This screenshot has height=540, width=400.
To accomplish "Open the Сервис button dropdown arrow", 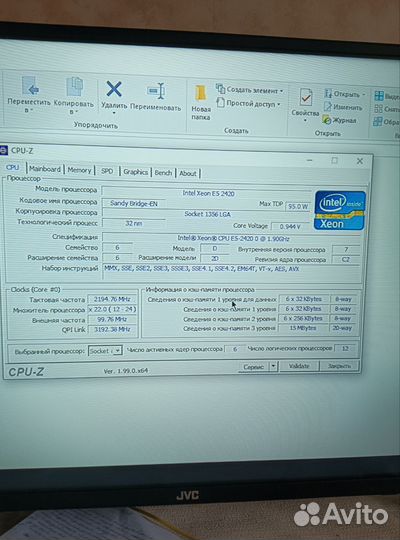I will [x=273, y=366].
